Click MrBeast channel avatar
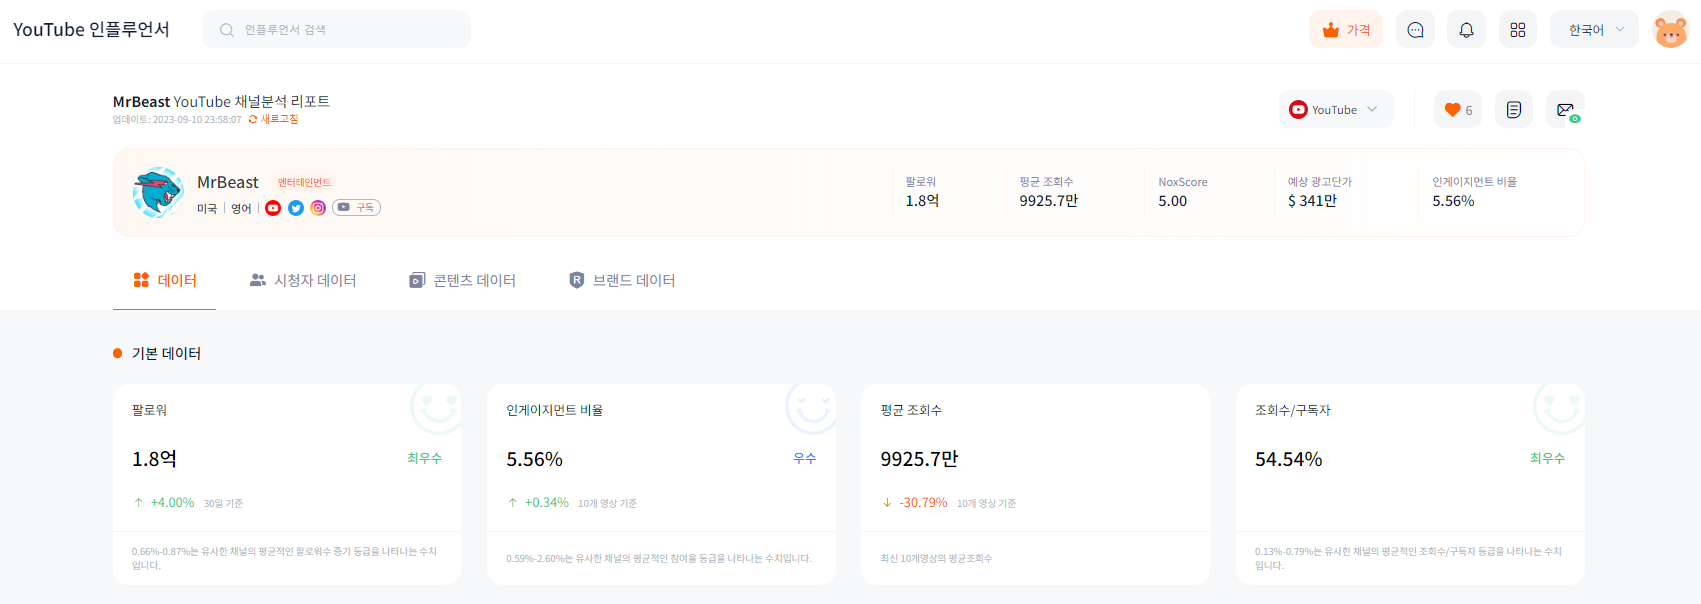This screenshot has width=1701, height=604. (158, 193)
